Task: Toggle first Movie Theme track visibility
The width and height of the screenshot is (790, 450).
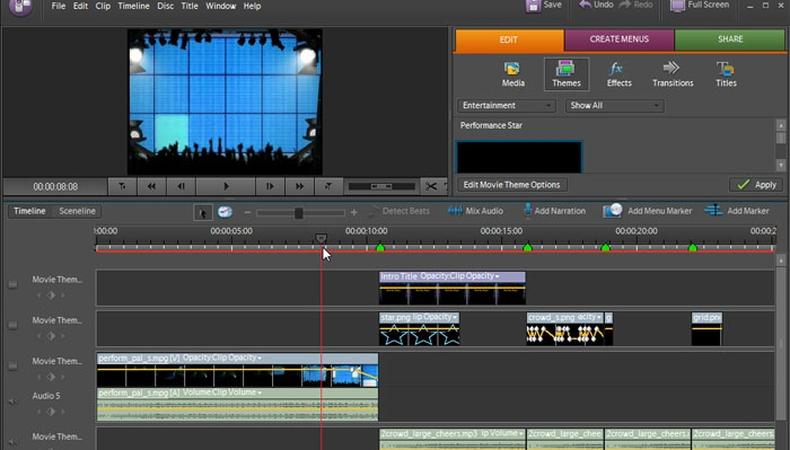Action: click(13, 285)
